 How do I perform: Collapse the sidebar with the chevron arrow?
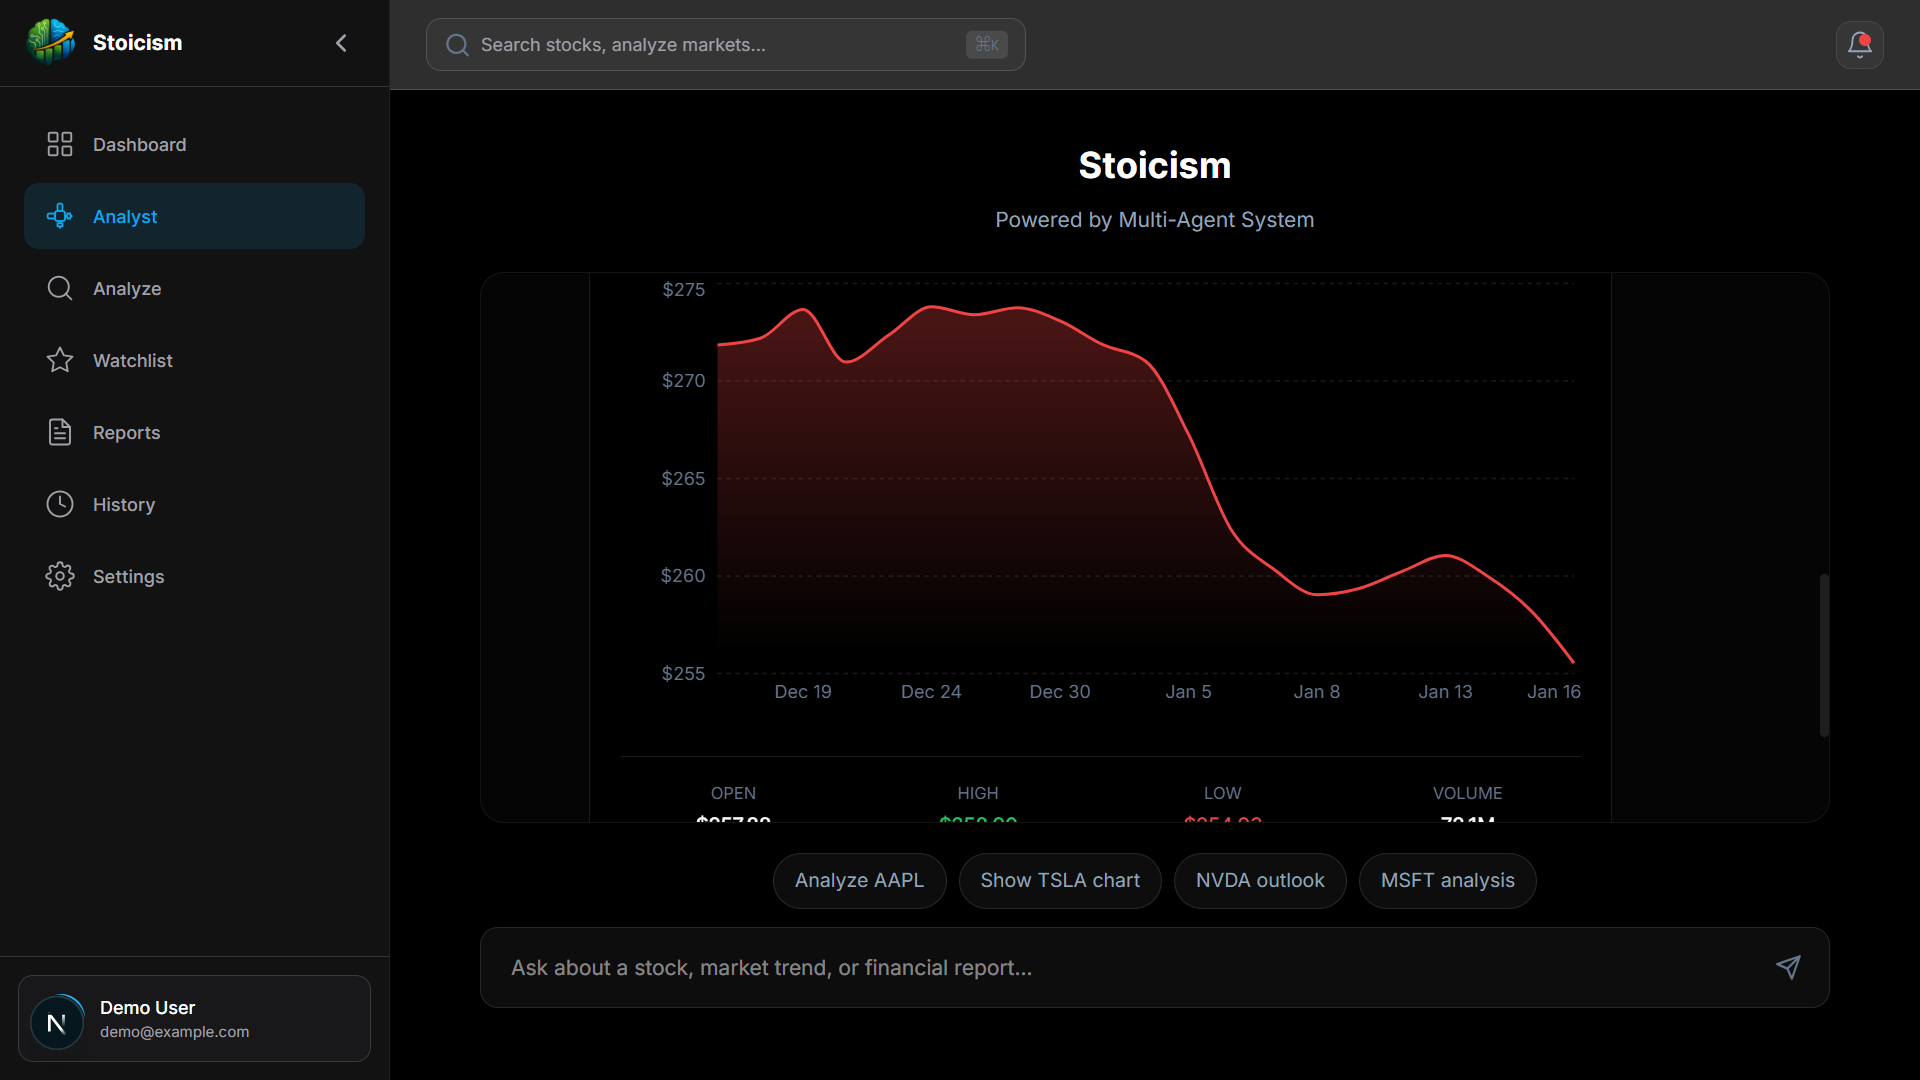click(341, 43)
